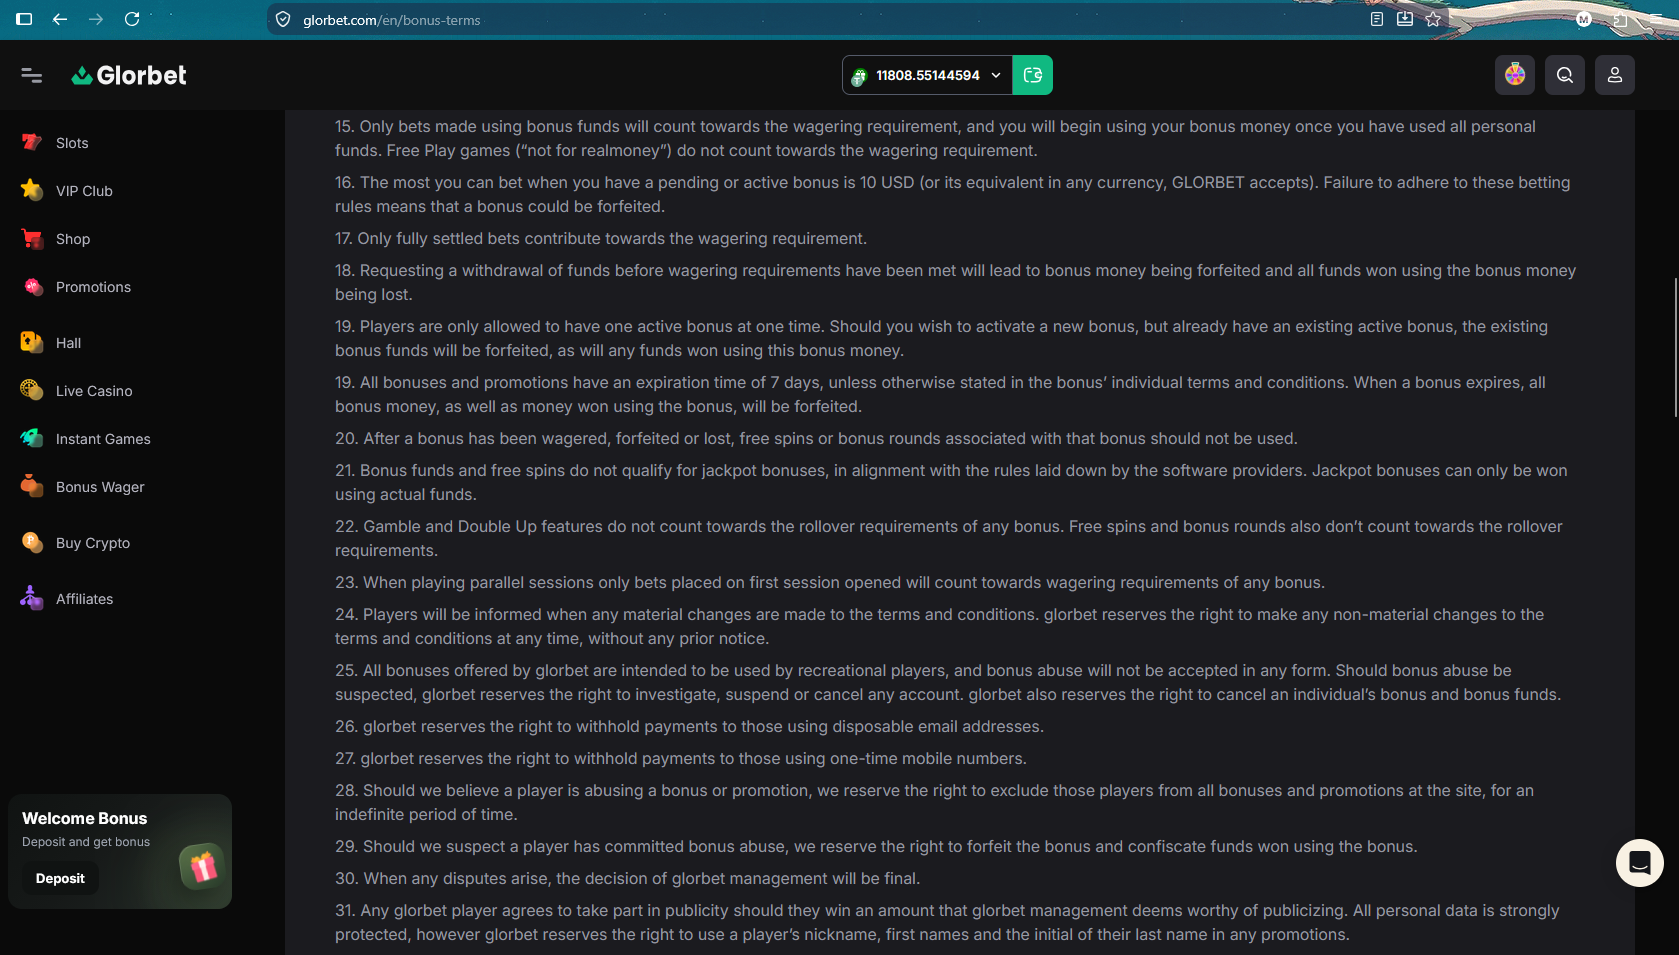Open the search icon in the header

[1565, 75]
